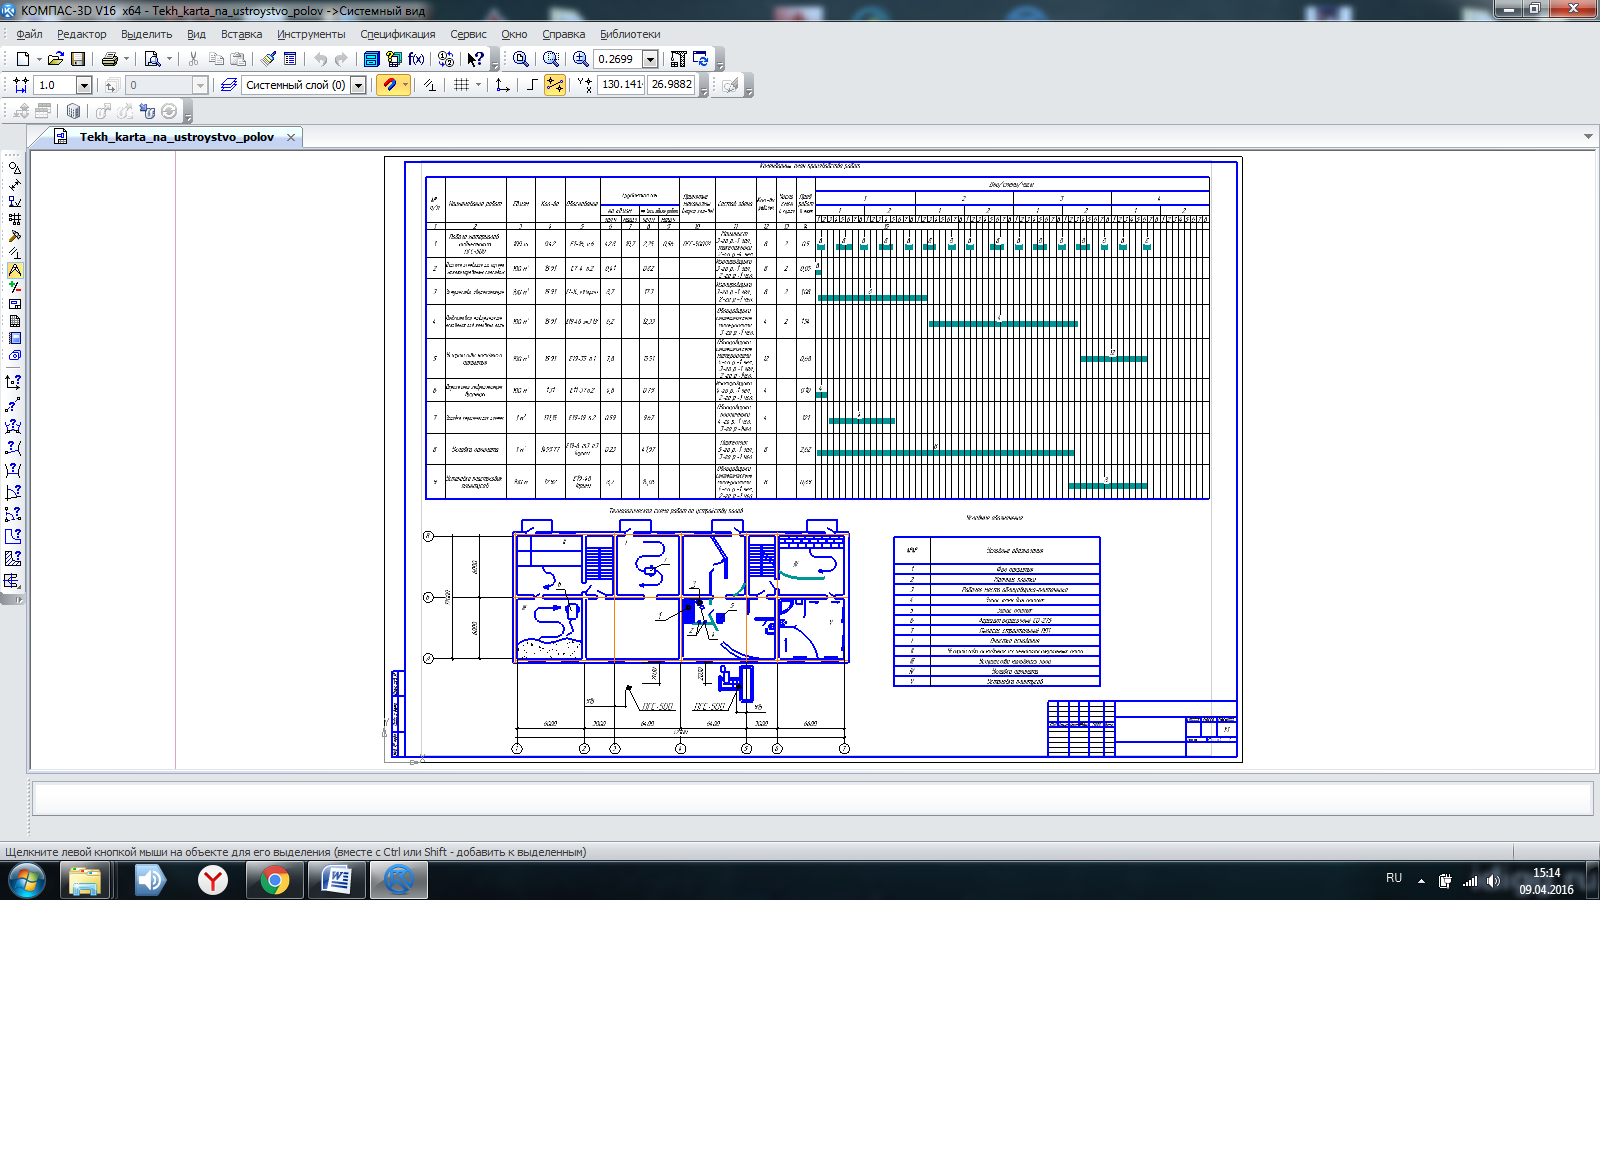Open the dropdown arrow next to New
Viewport: 1600px width, 1161px height.
click(39, 59)
